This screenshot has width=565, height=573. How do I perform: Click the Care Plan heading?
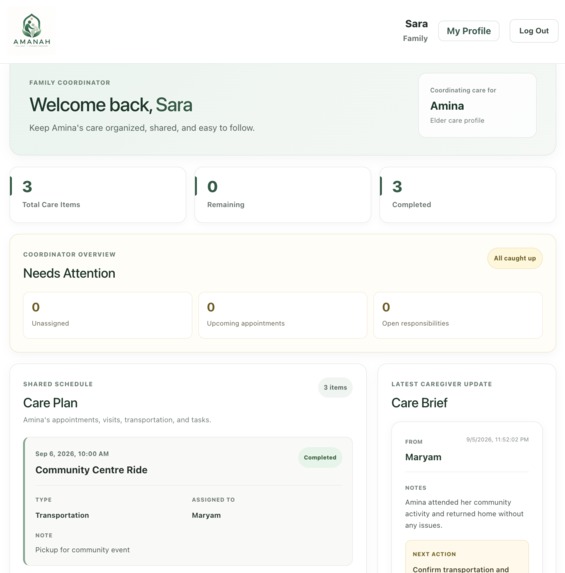50,403
